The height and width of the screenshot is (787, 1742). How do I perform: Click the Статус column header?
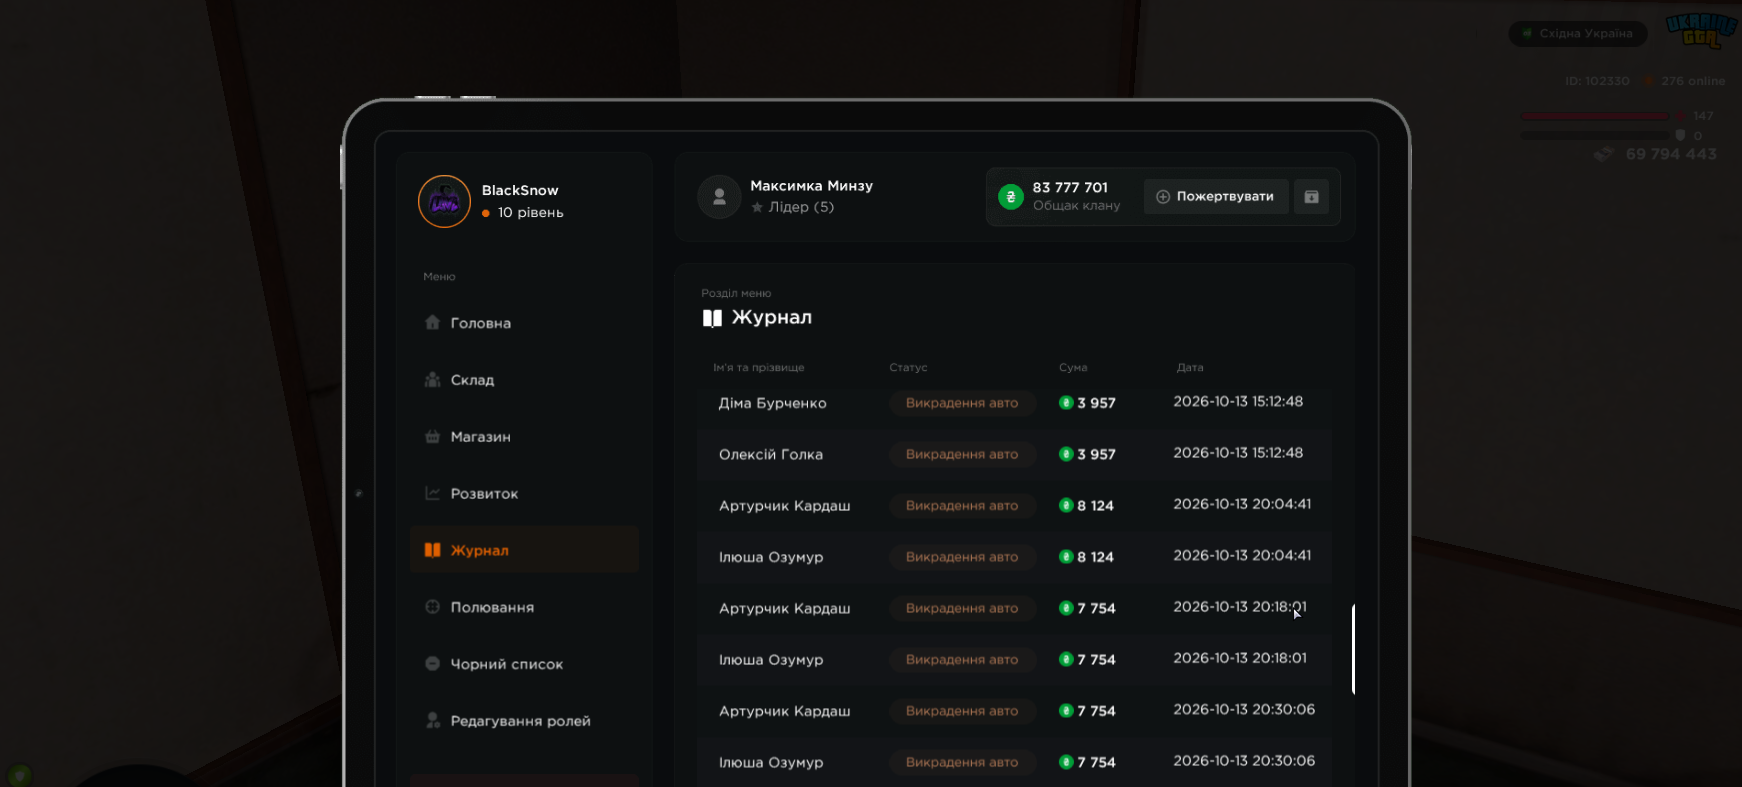click(908, 367)
